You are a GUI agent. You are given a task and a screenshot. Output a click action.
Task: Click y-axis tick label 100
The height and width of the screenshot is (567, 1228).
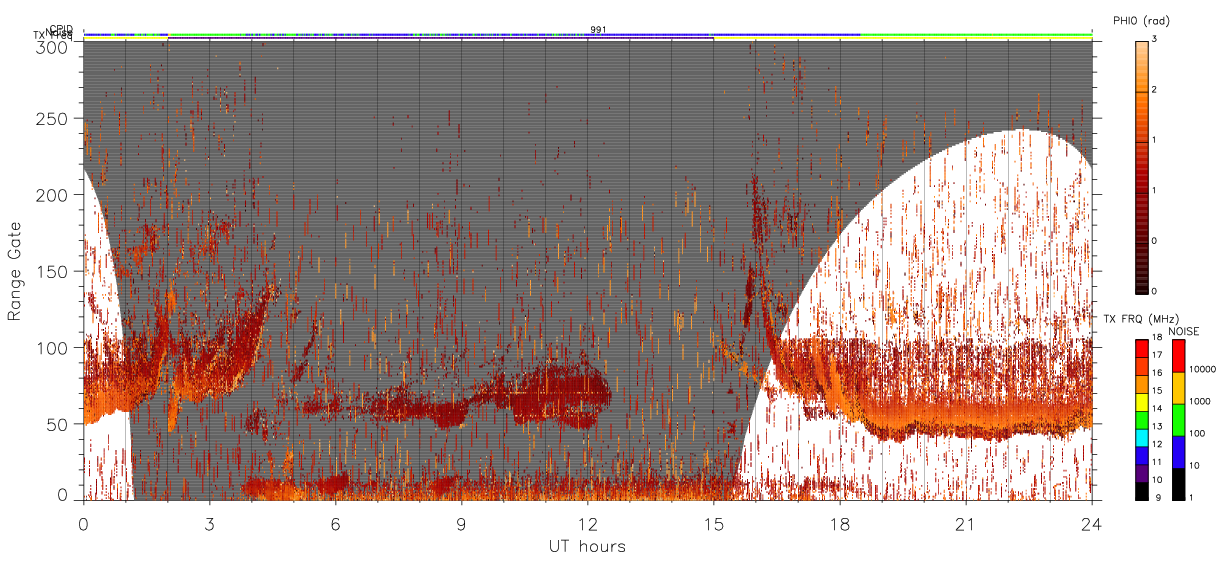click(55, 348)
